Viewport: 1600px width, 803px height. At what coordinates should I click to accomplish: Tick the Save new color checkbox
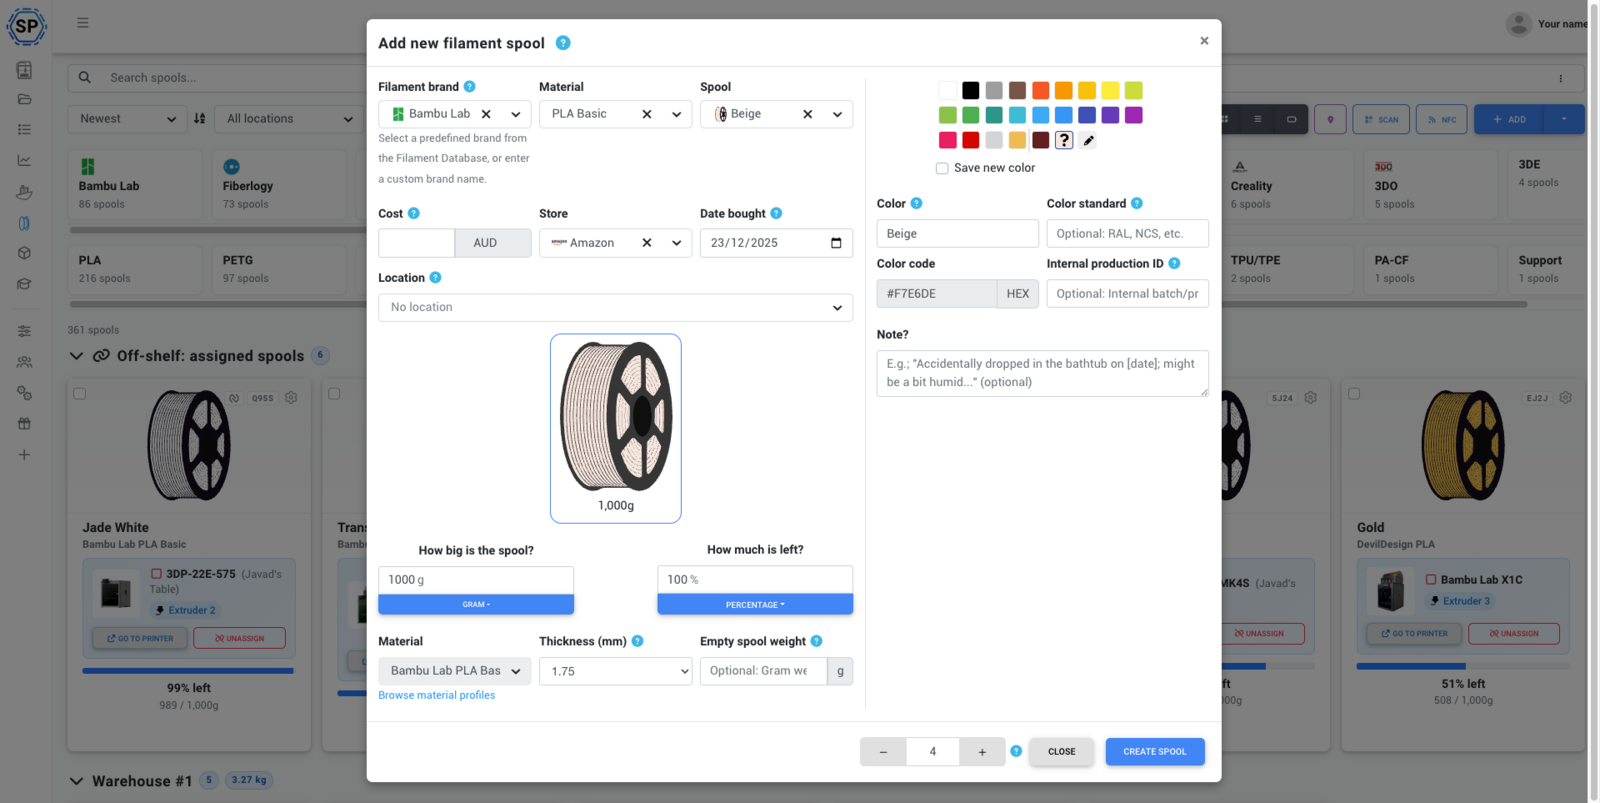point(942,168)
